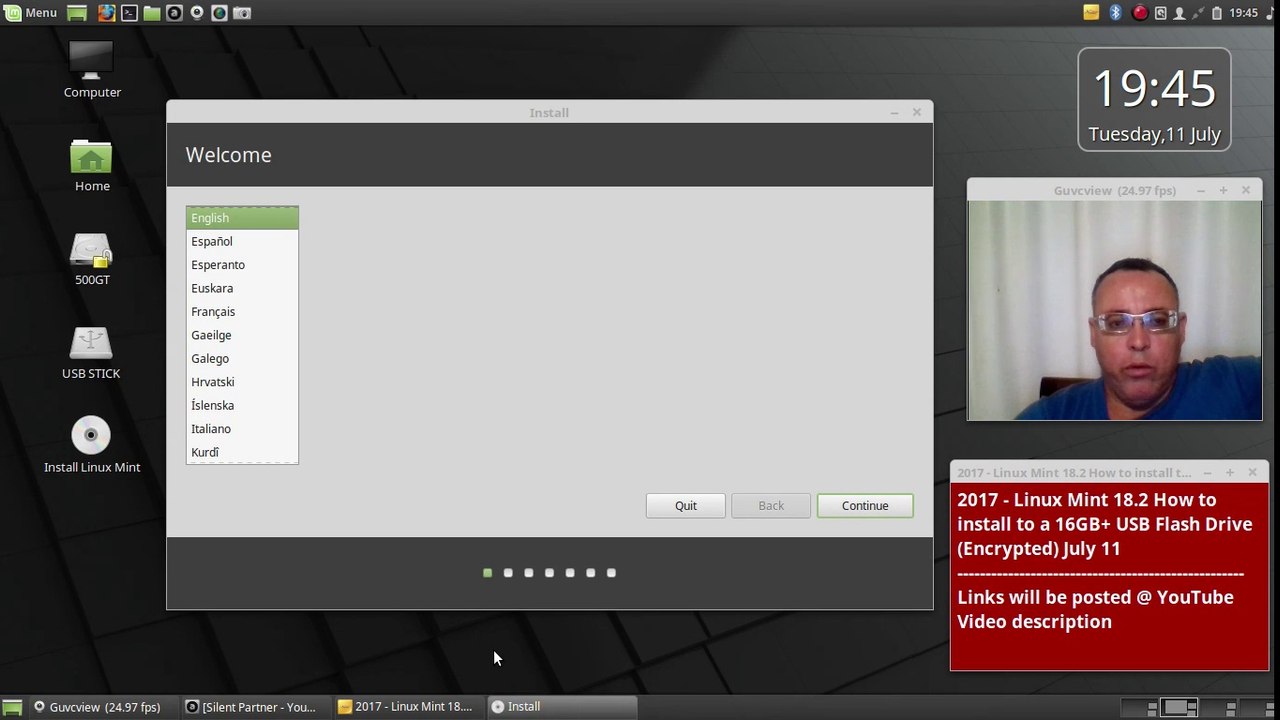Open the camera screenshot launcher in panel
The image size is (1280, 720).
tap(241, 13)
